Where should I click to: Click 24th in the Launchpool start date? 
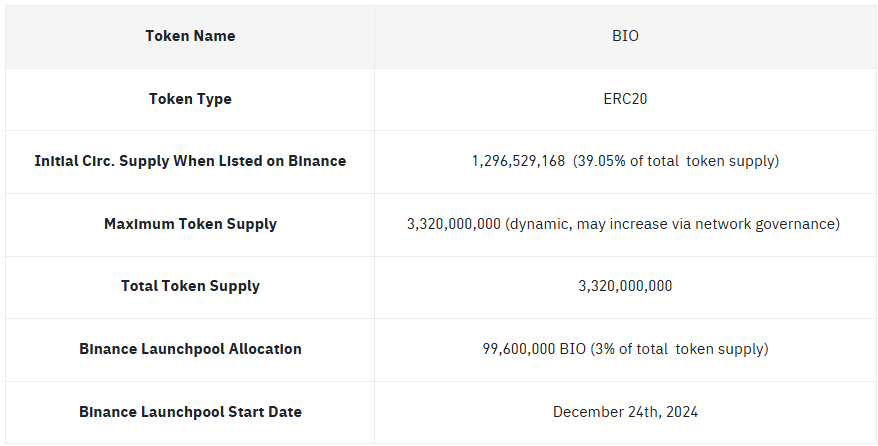pos(640,412)
